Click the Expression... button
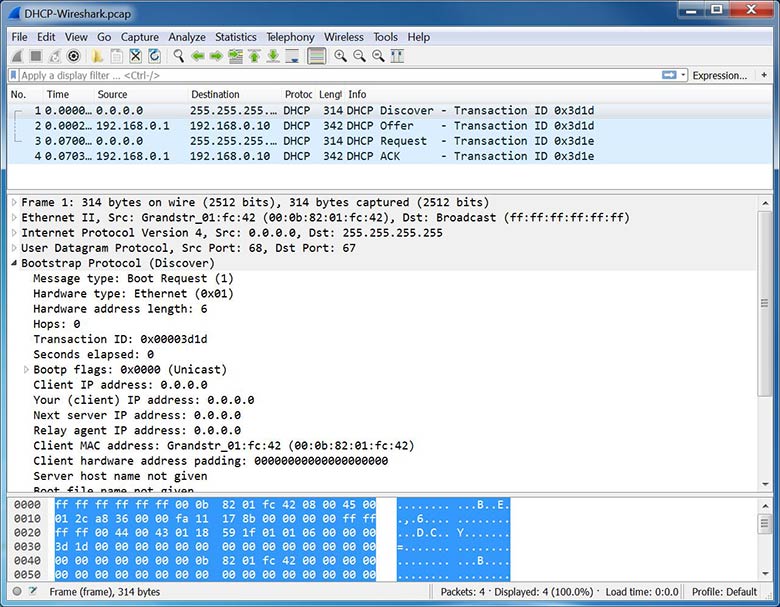 (x=720, y=75)
